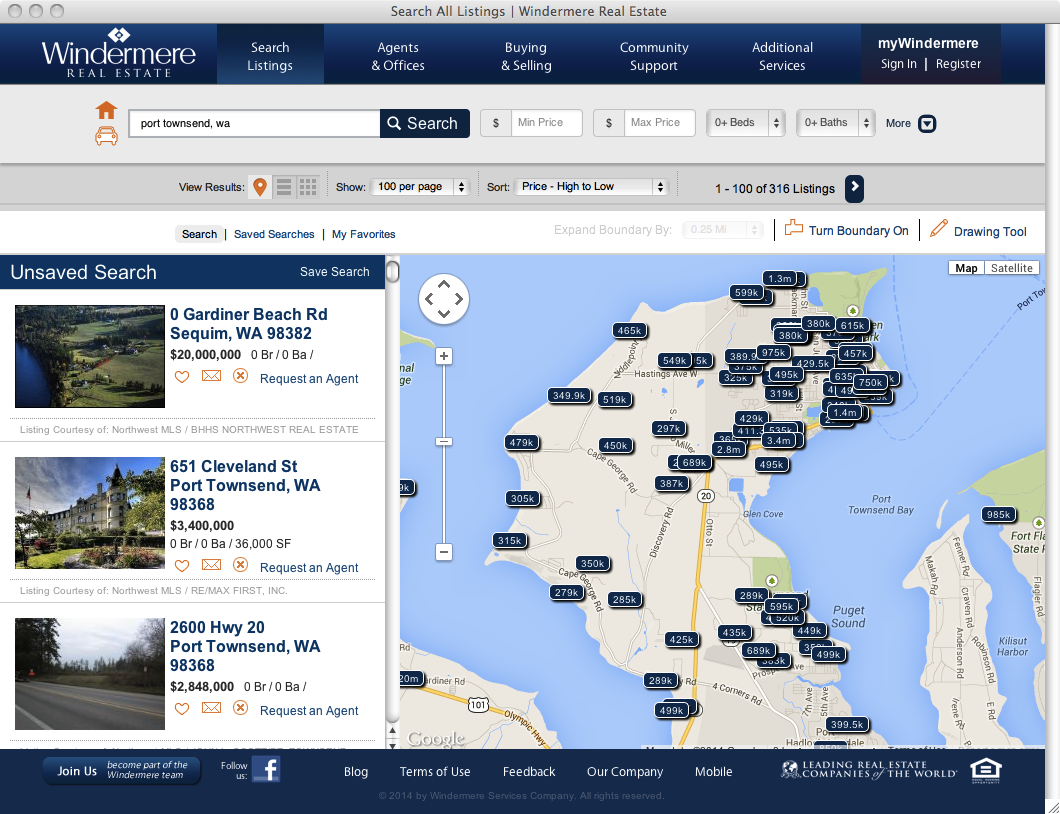Remove 2600 Hwy 20 listing X icon
Screen dimensions: 1060x814
pyautogui.click(x=240, y=708)
